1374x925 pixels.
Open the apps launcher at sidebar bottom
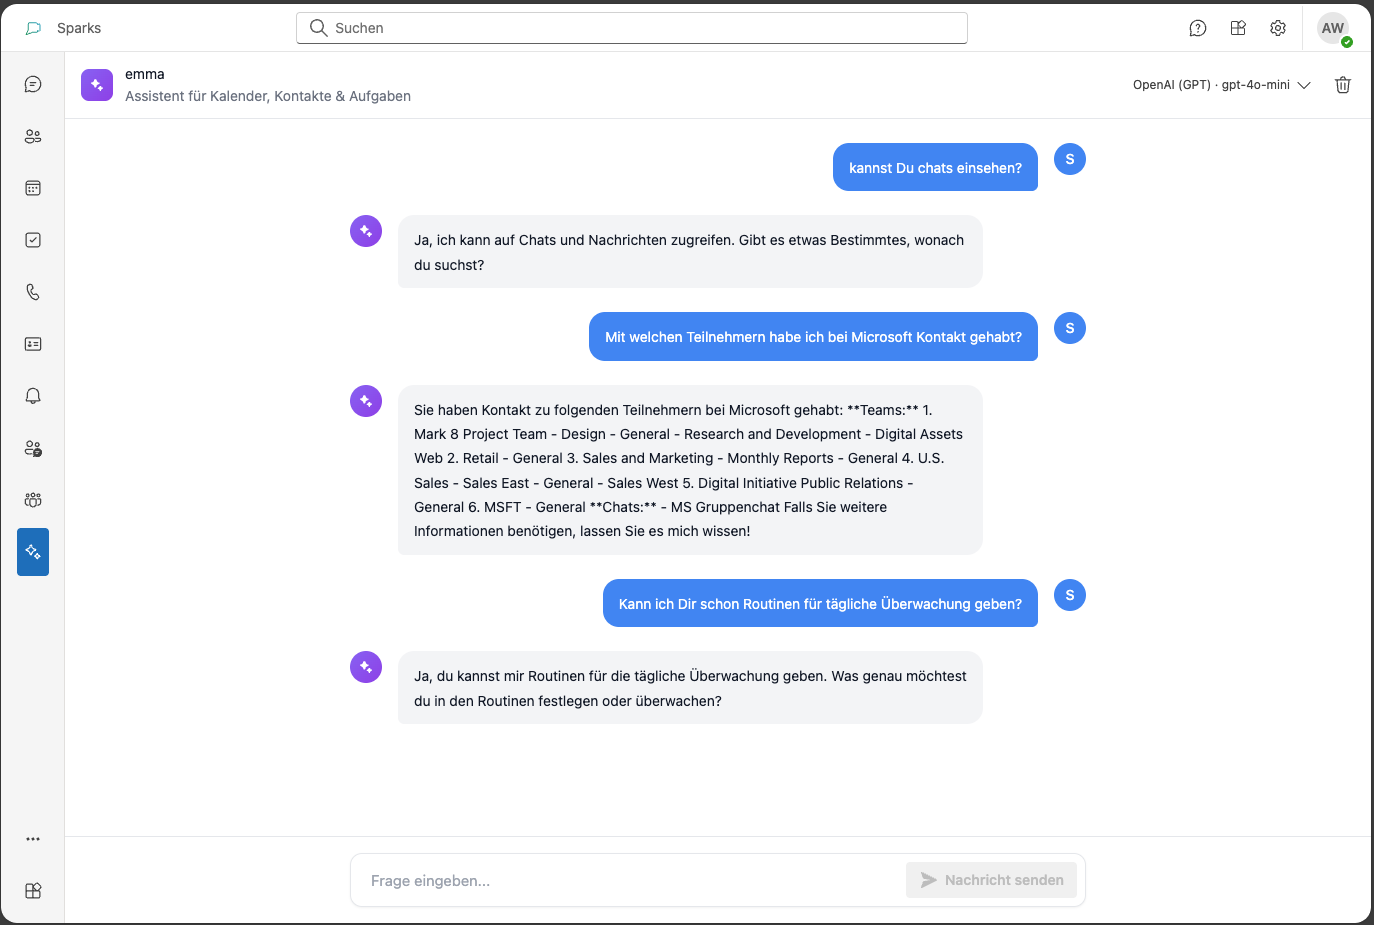[33, 890]
